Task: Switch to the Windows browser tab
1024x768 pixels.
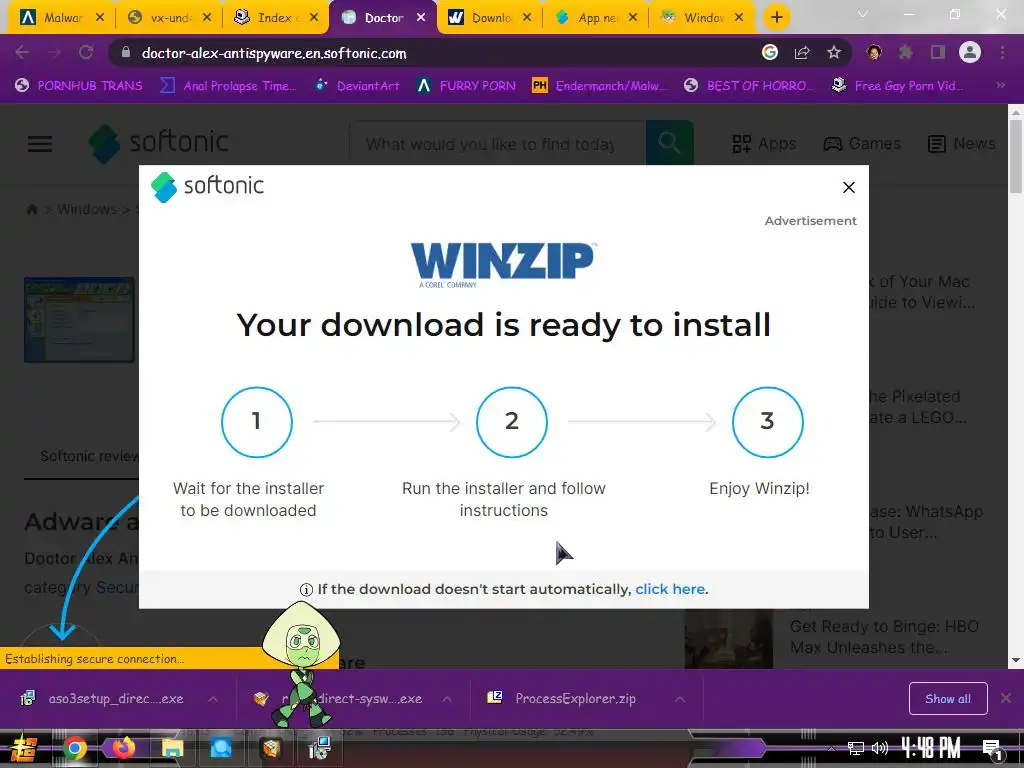Action: (x=702, y=18)
